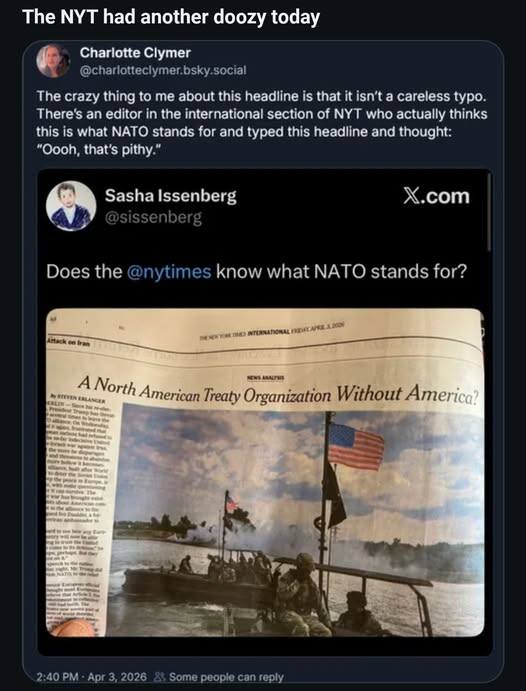This screenshot has height=691, width=526.
Task: Click the Steven Erlanger byline in the photo
Action: click(78, 400)
